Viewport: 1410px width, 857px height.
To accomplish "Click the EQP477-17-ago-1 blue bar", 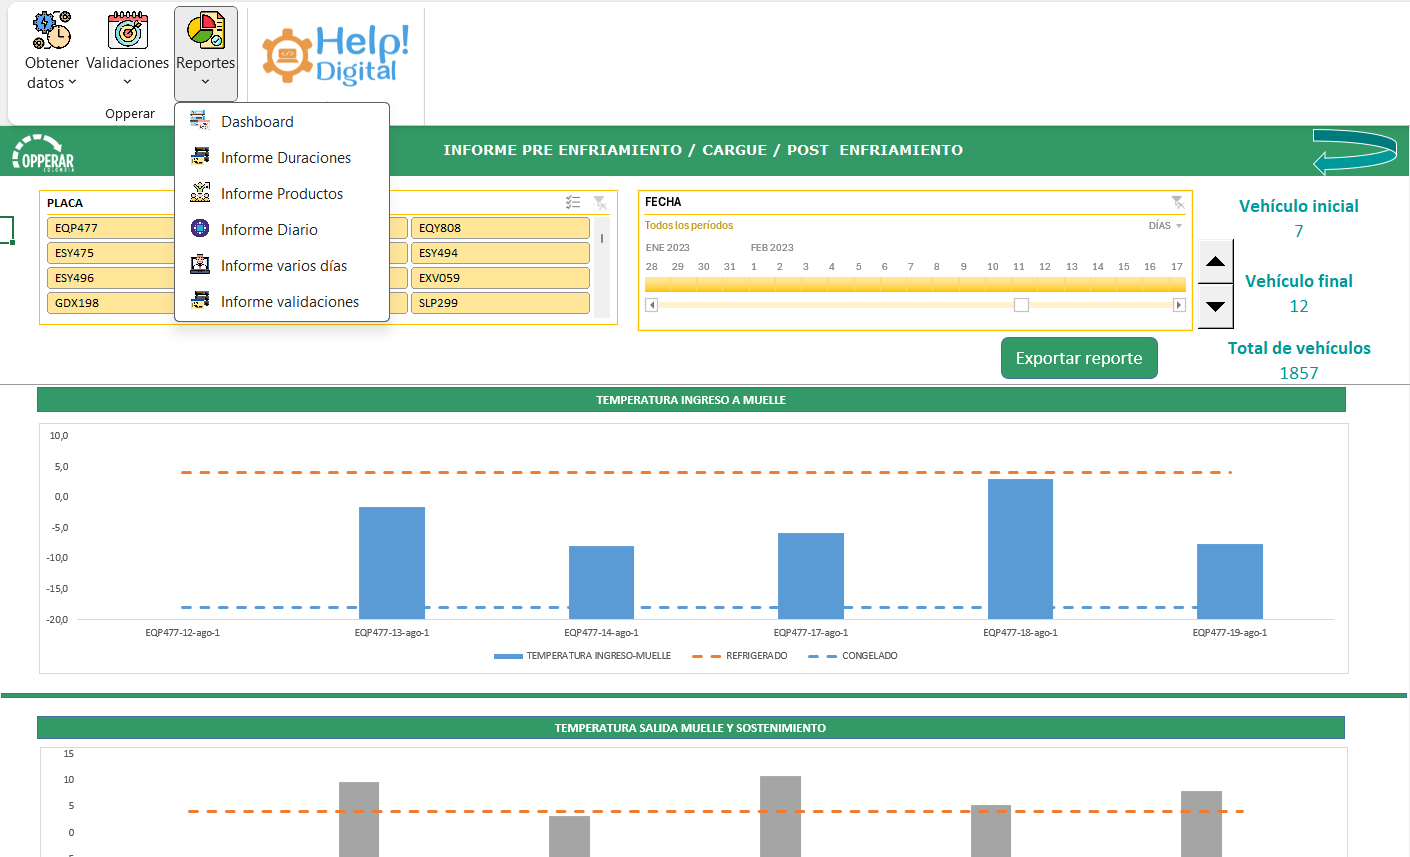I will pyautogui.click(x=811, y=576).
